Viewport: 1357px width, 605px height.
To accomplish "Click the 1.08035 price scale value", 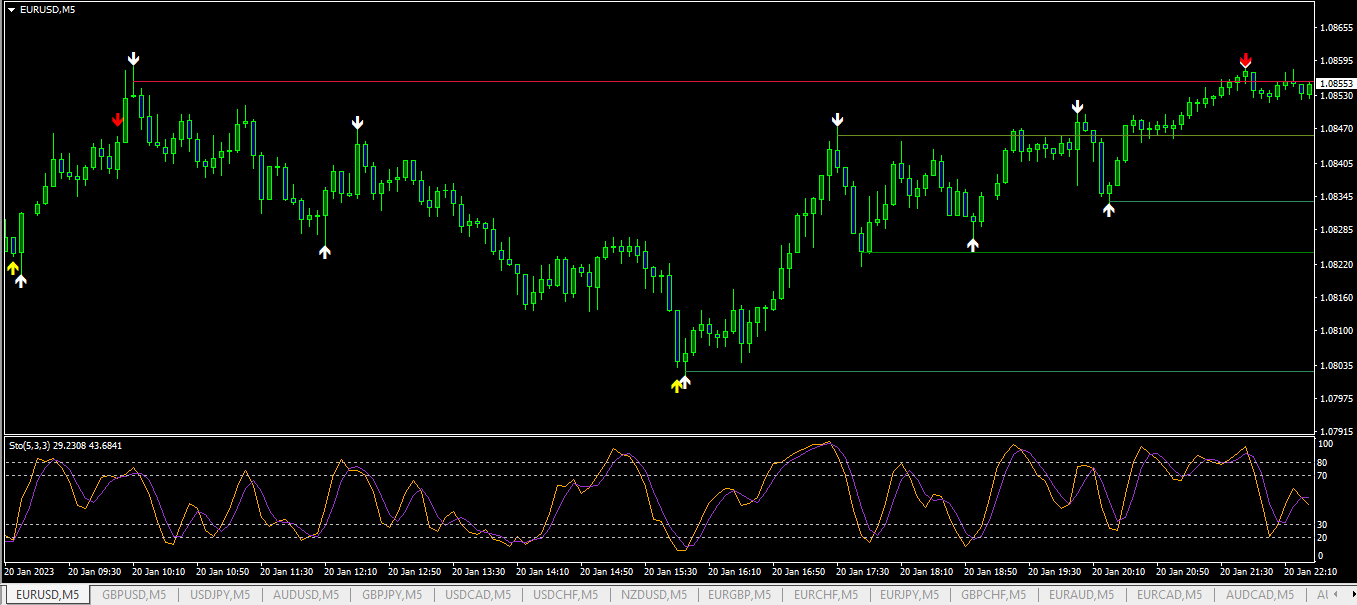I will pyautogui.click(x=1336, y=365).
